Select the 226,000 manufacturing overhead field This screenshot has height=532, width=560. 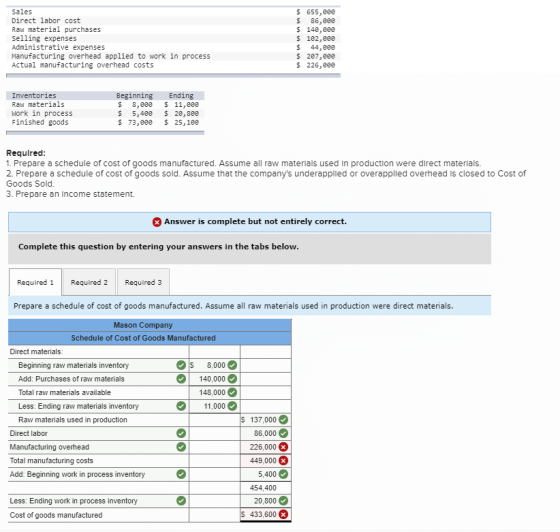click(266, 447)
